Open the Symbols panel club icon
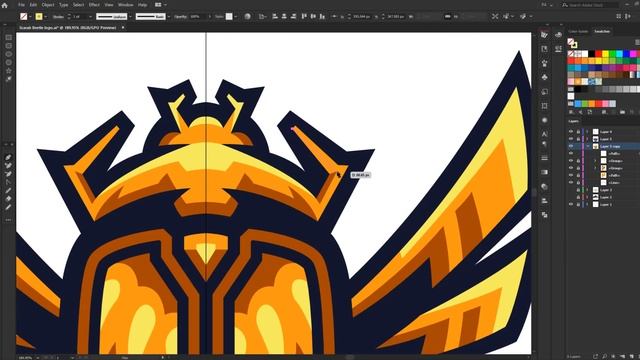The height and width of the screenshot is (360, 640). point(544,77)
